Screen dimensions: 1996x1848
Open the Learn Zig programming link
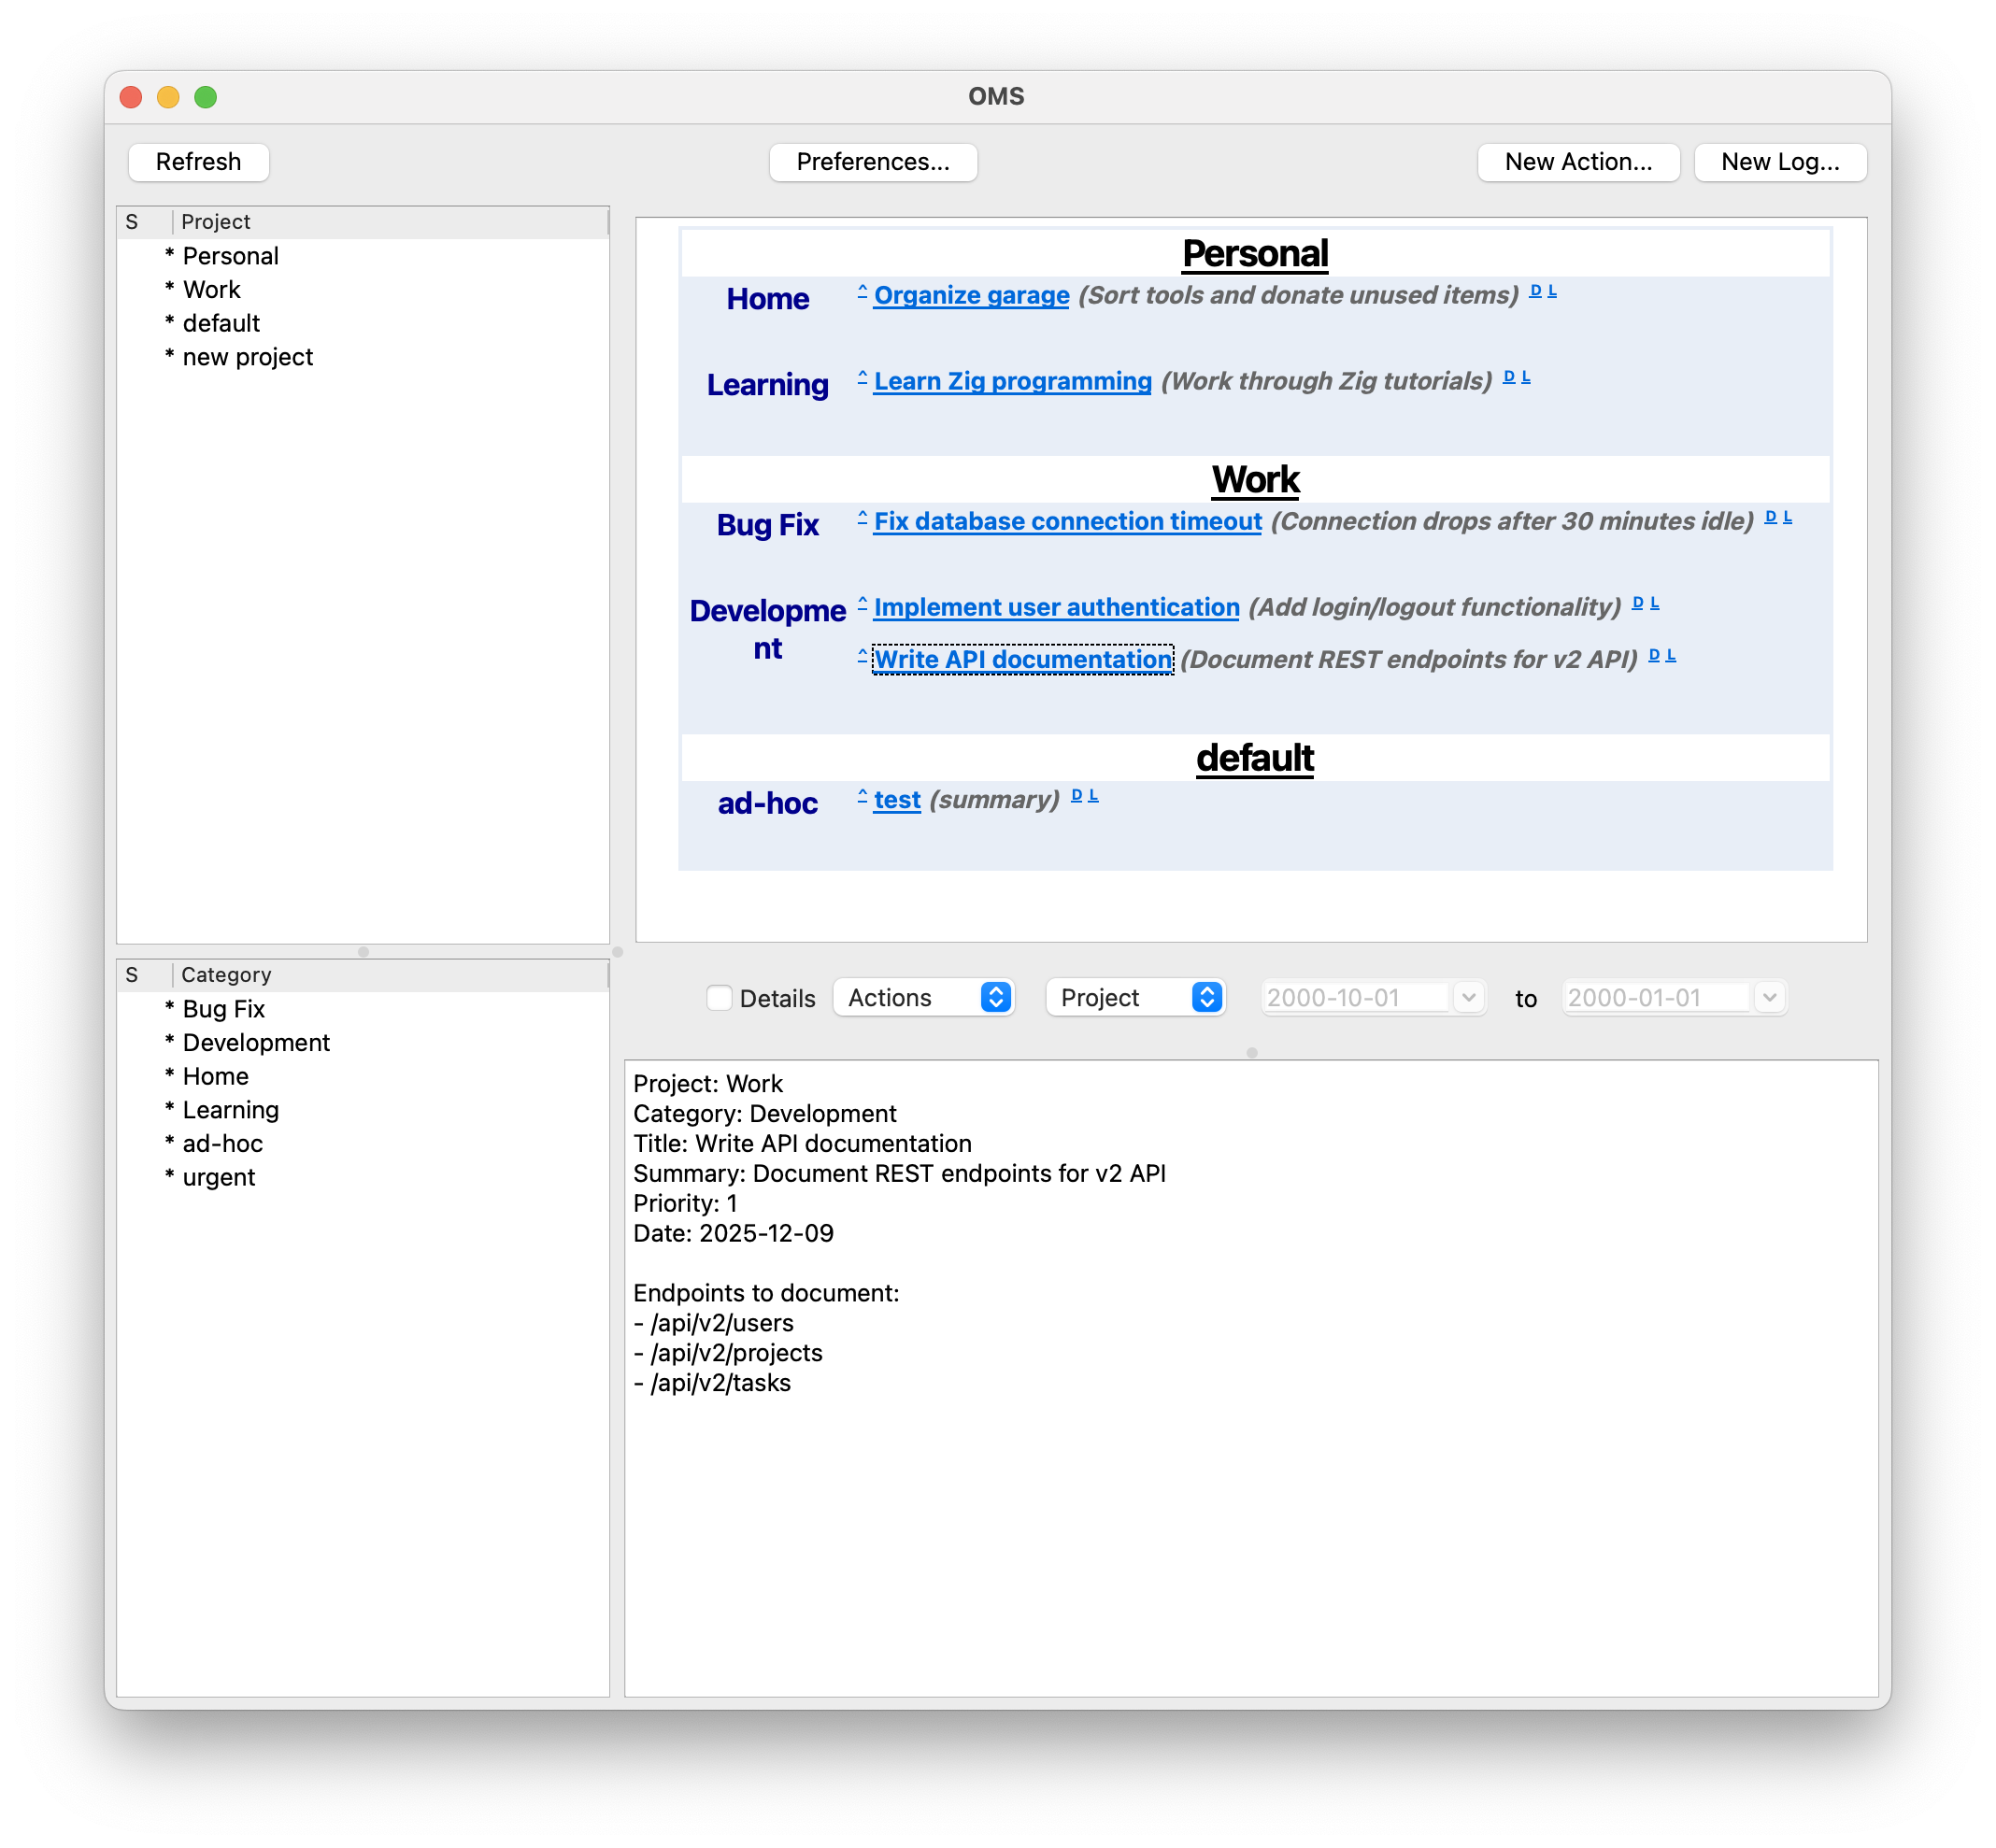tap(1012, 381)
